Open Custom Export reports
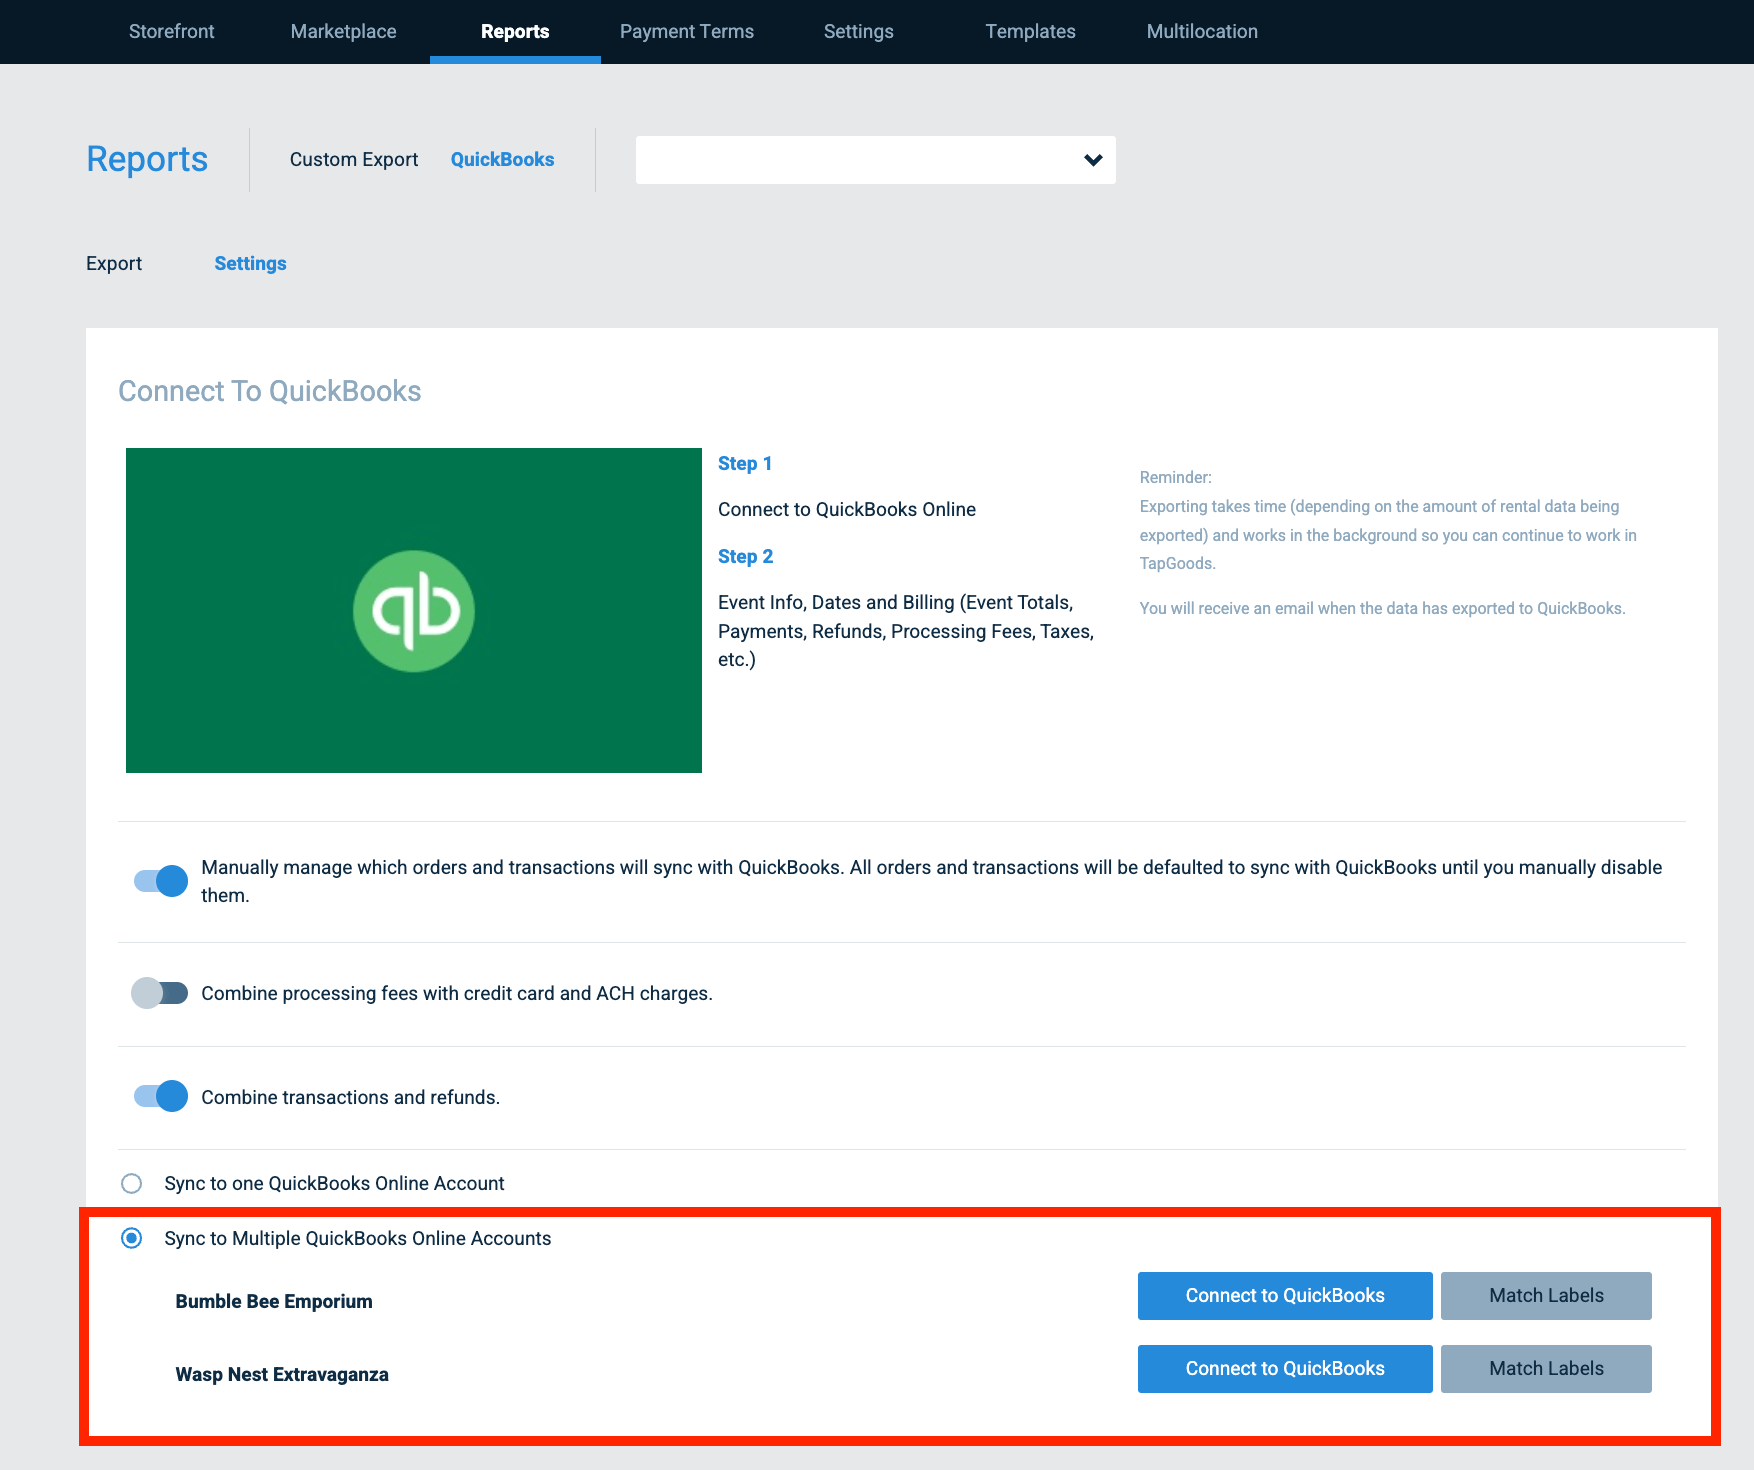1754x1470 pixels. click(353, 159)
